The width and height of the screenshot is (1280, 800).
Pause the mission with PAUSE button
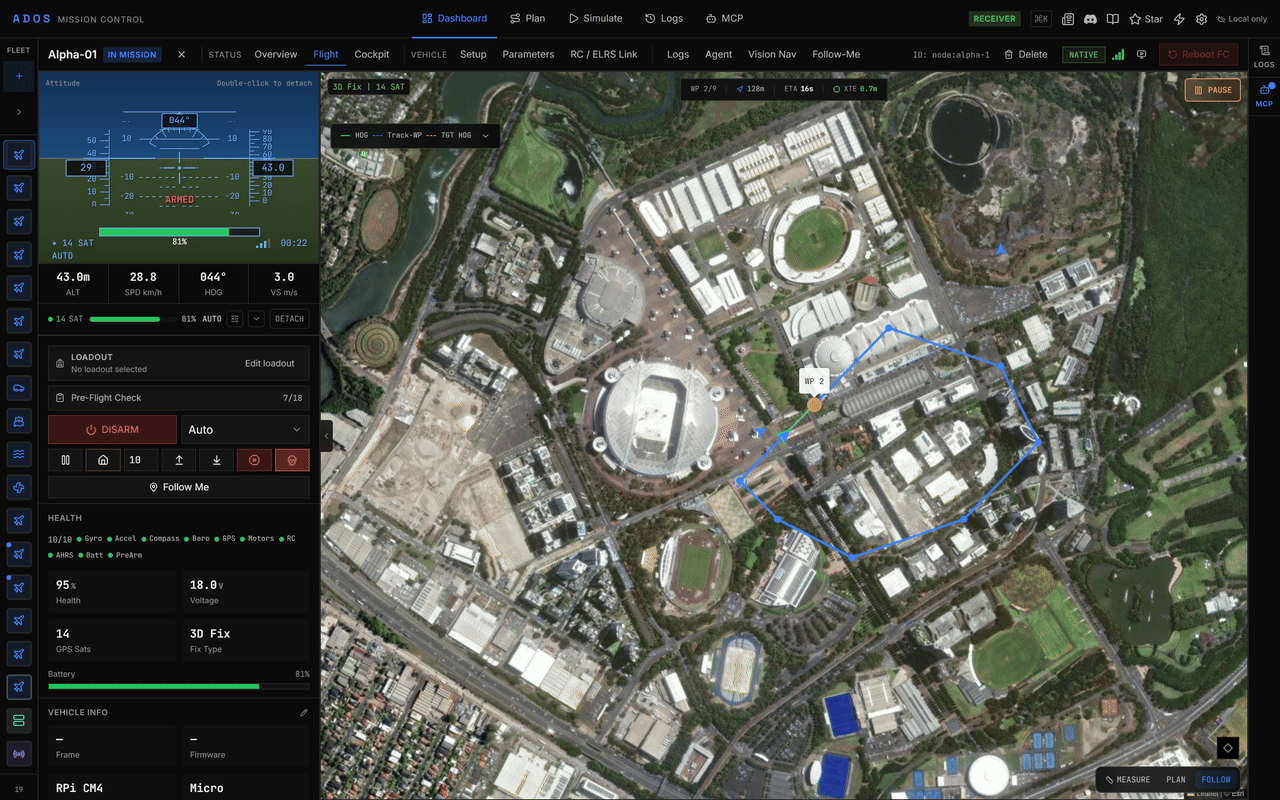coord(1212,90)
